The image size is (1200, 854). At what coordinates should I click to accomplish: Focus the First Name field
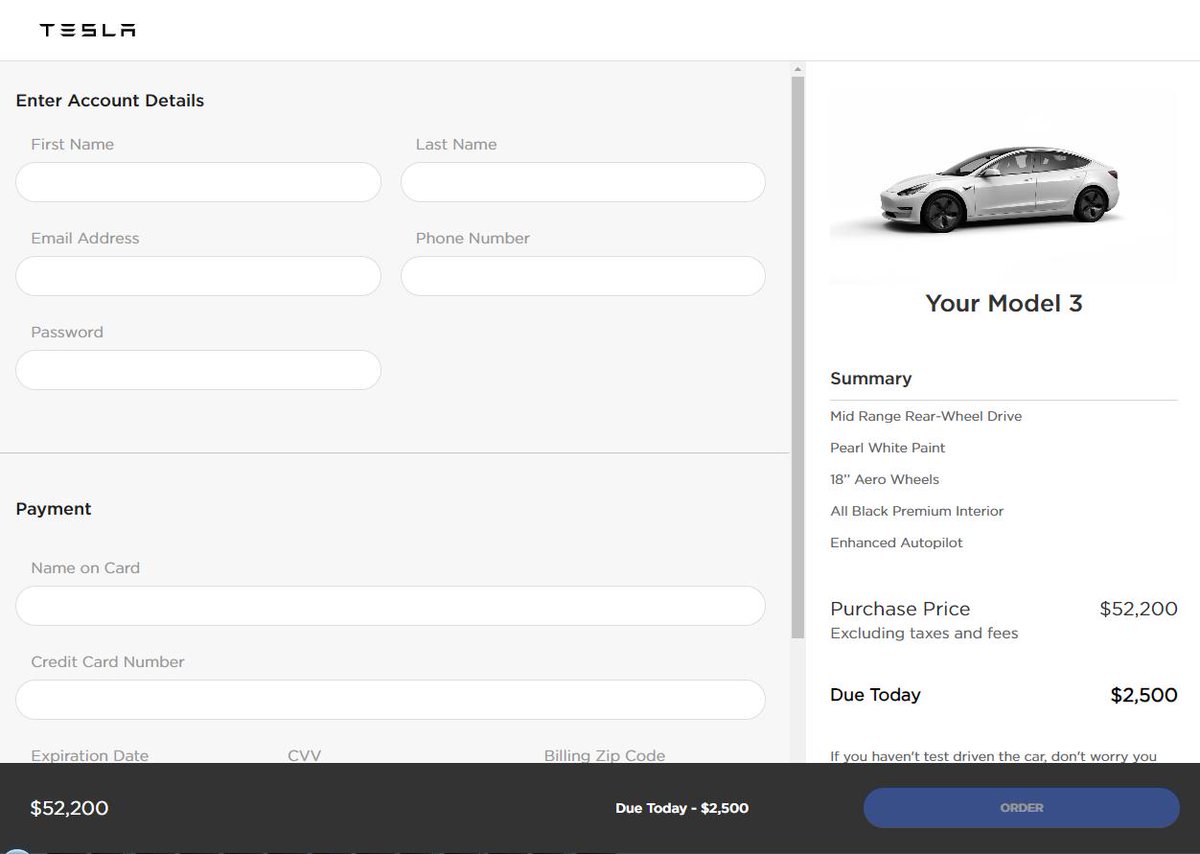pyautogui.click(x=198, y=182)
